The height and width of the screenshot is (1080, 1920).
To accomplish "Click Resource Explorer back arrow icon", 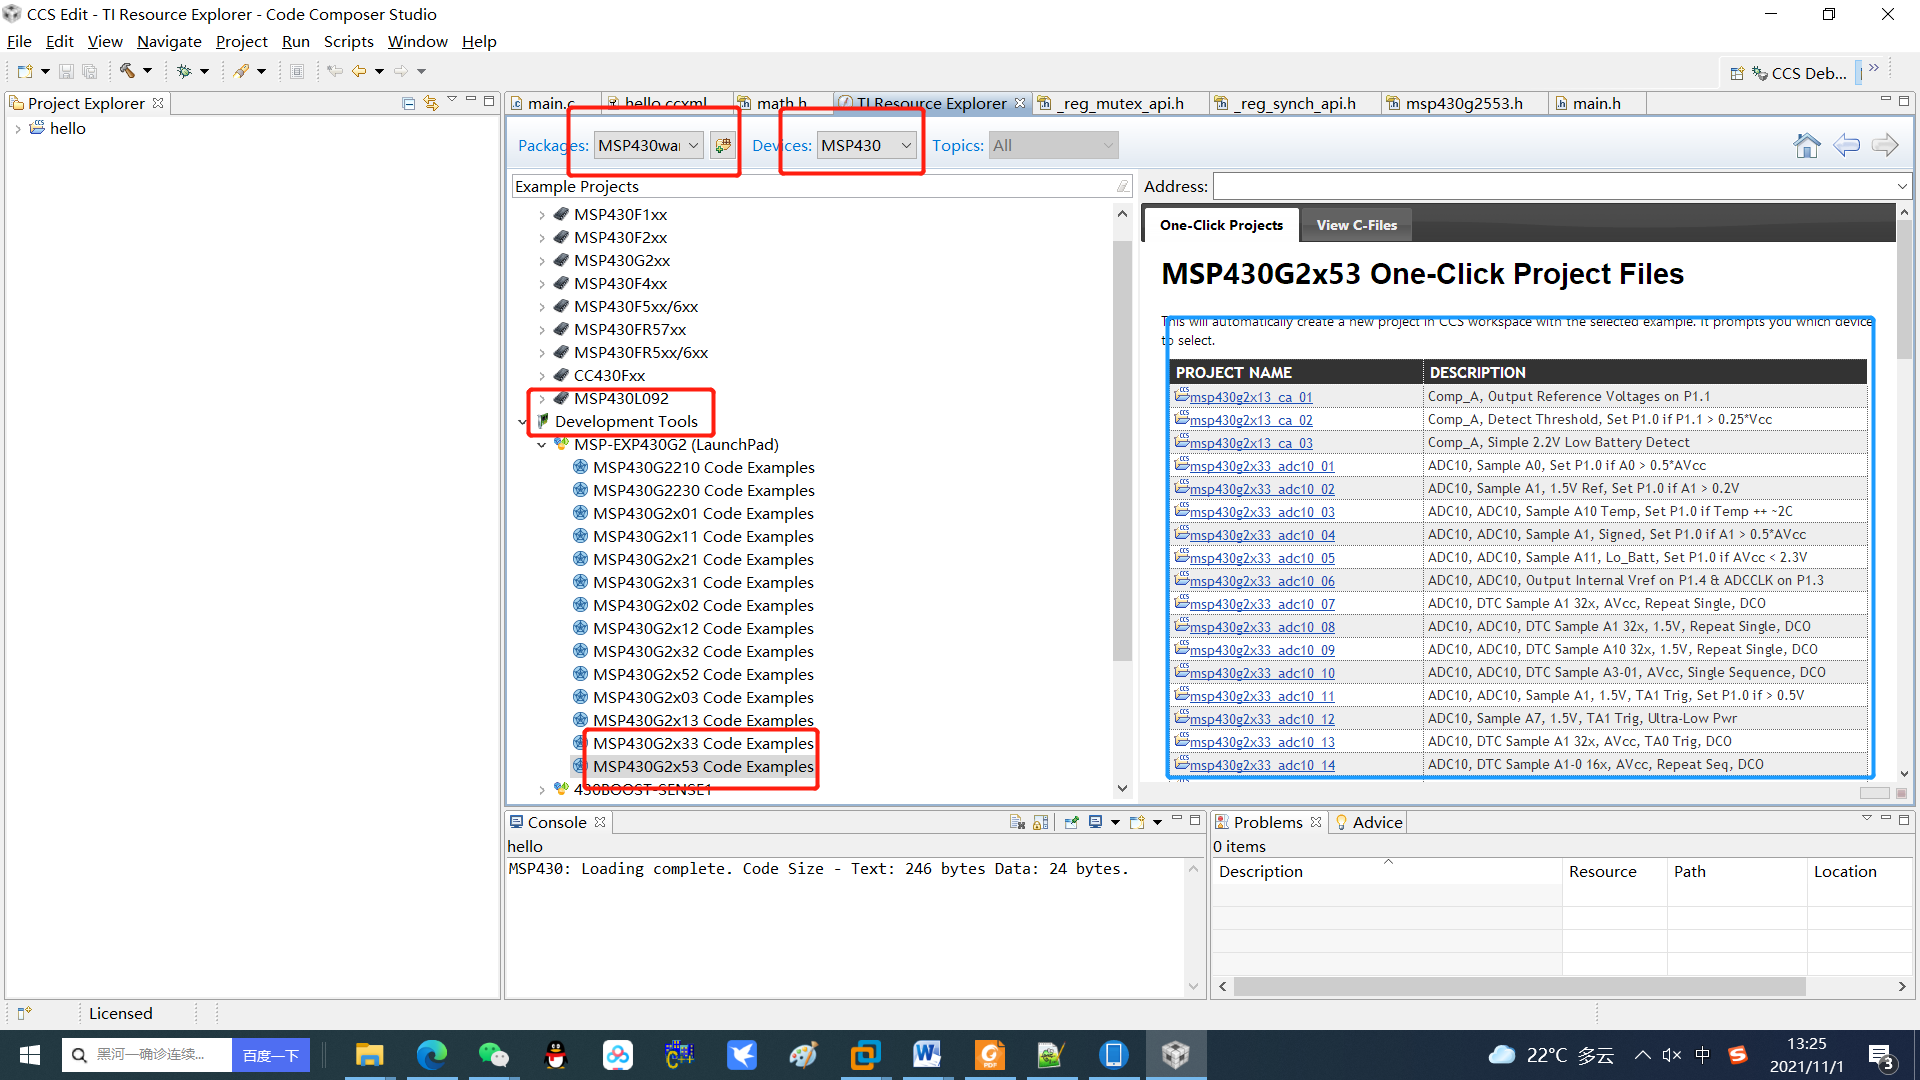I will point(1846,146).
